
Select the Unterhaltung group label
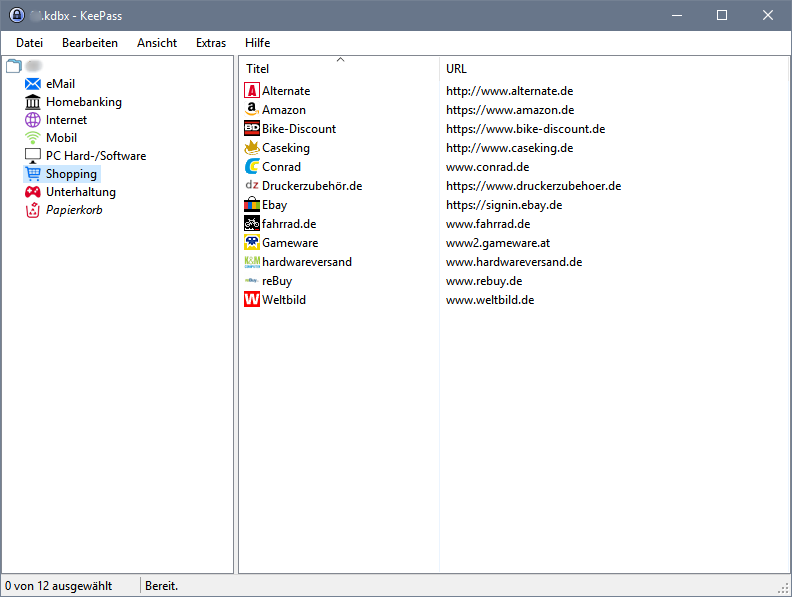pos(81,192)
